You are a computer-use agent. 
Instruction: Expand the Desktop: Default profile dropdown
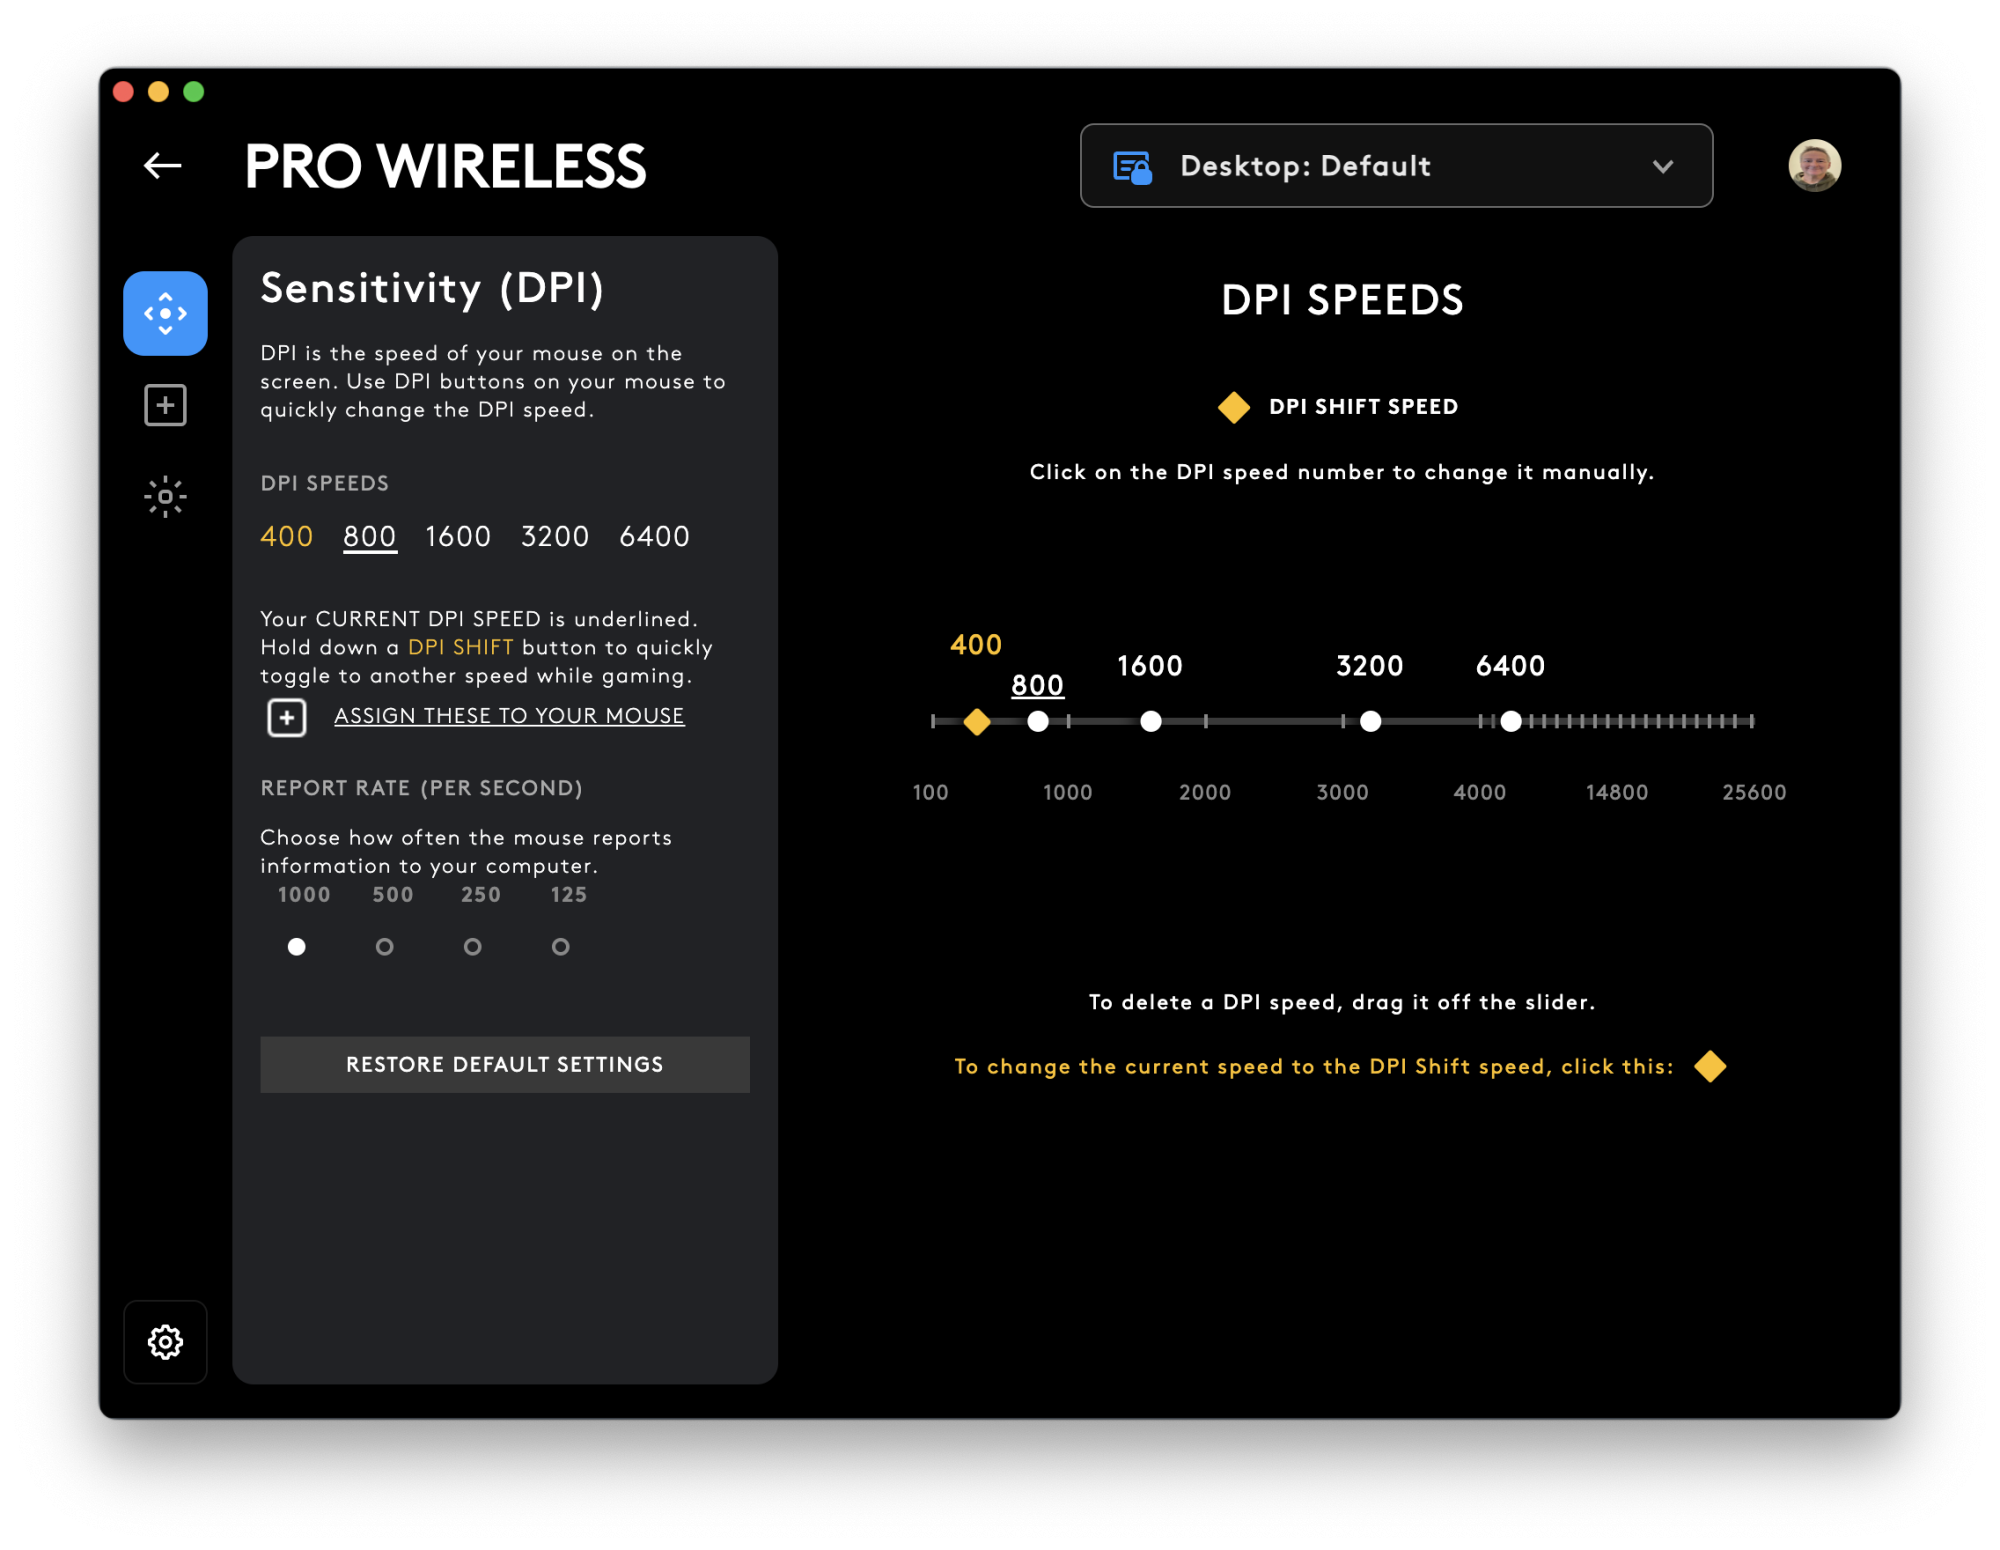(x=1396, y=166)
